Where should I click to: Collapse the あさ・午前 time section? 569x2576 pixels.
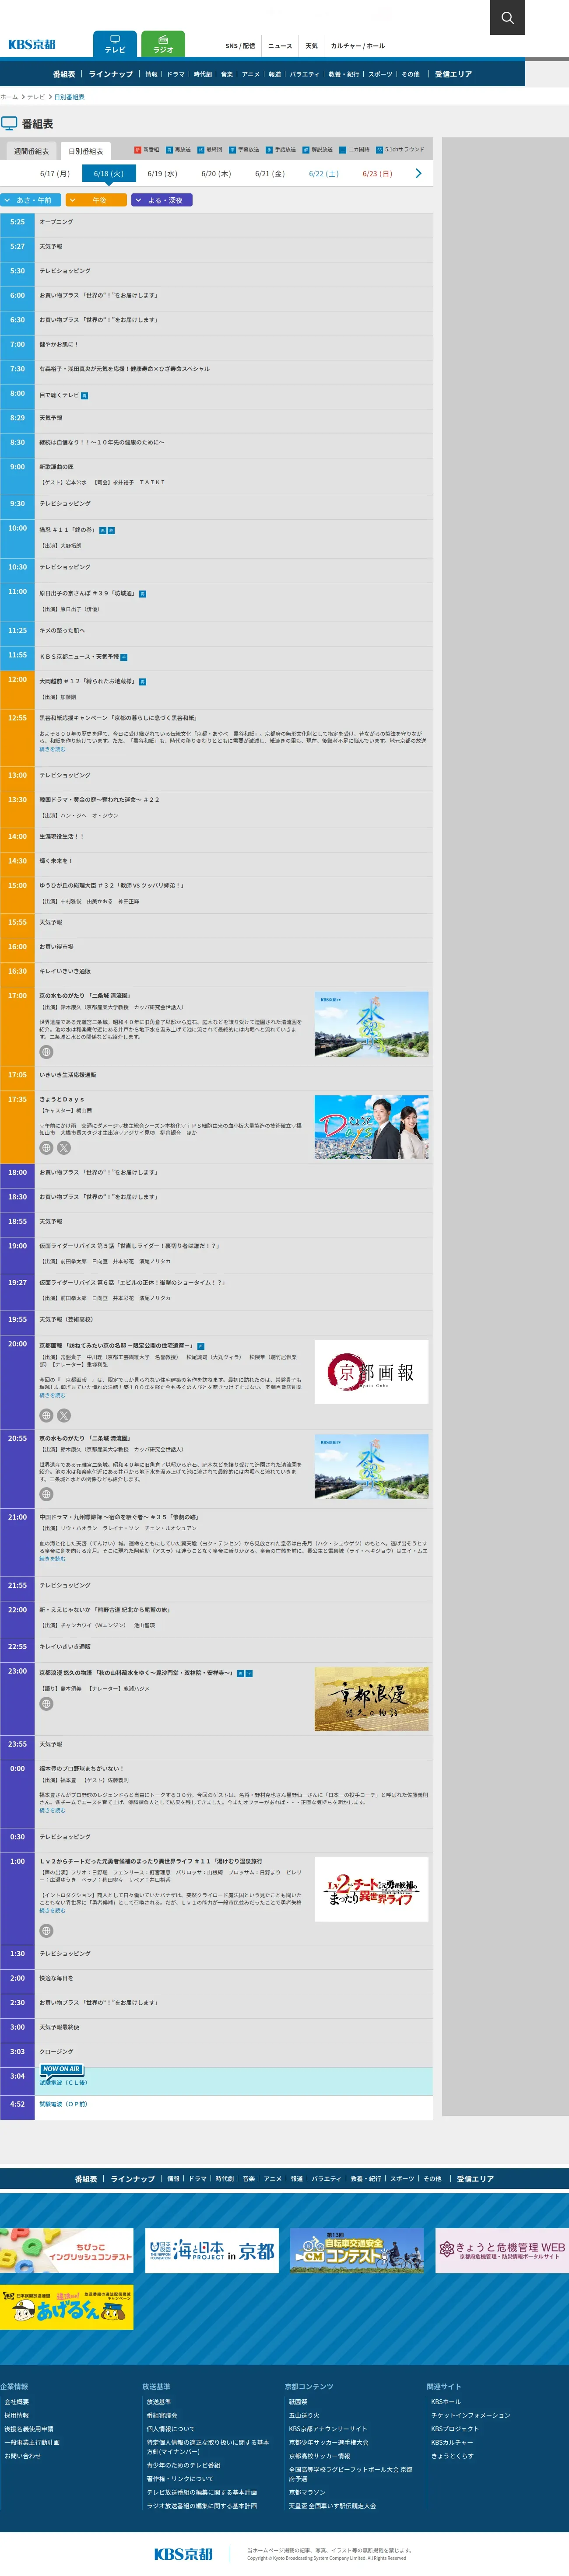point(31,200)
